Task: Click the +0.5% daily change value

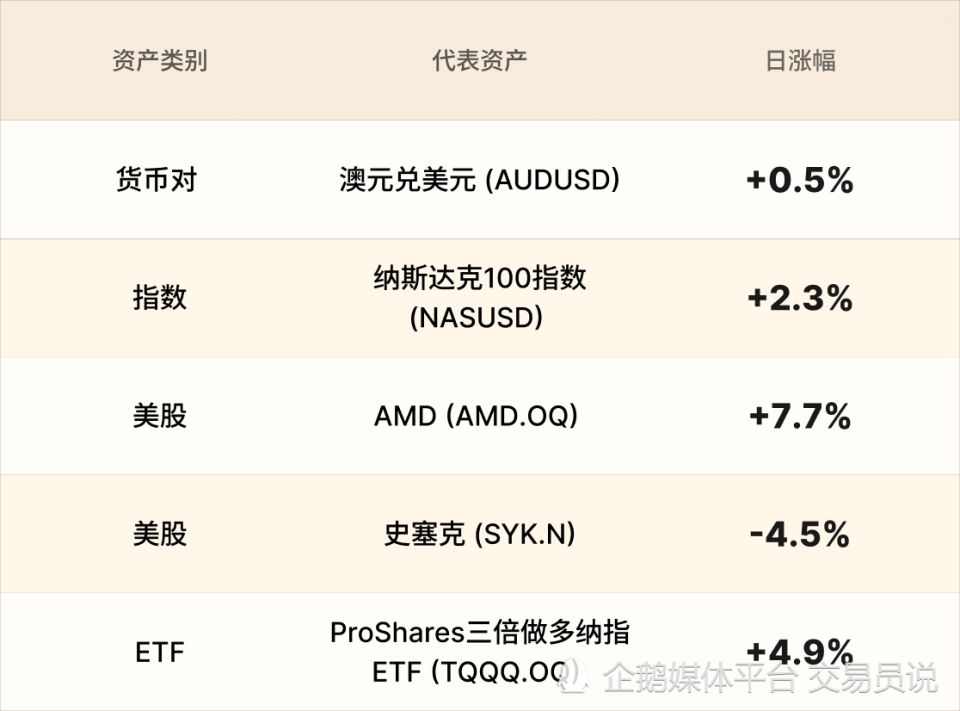Action: (x=800, y=180)
